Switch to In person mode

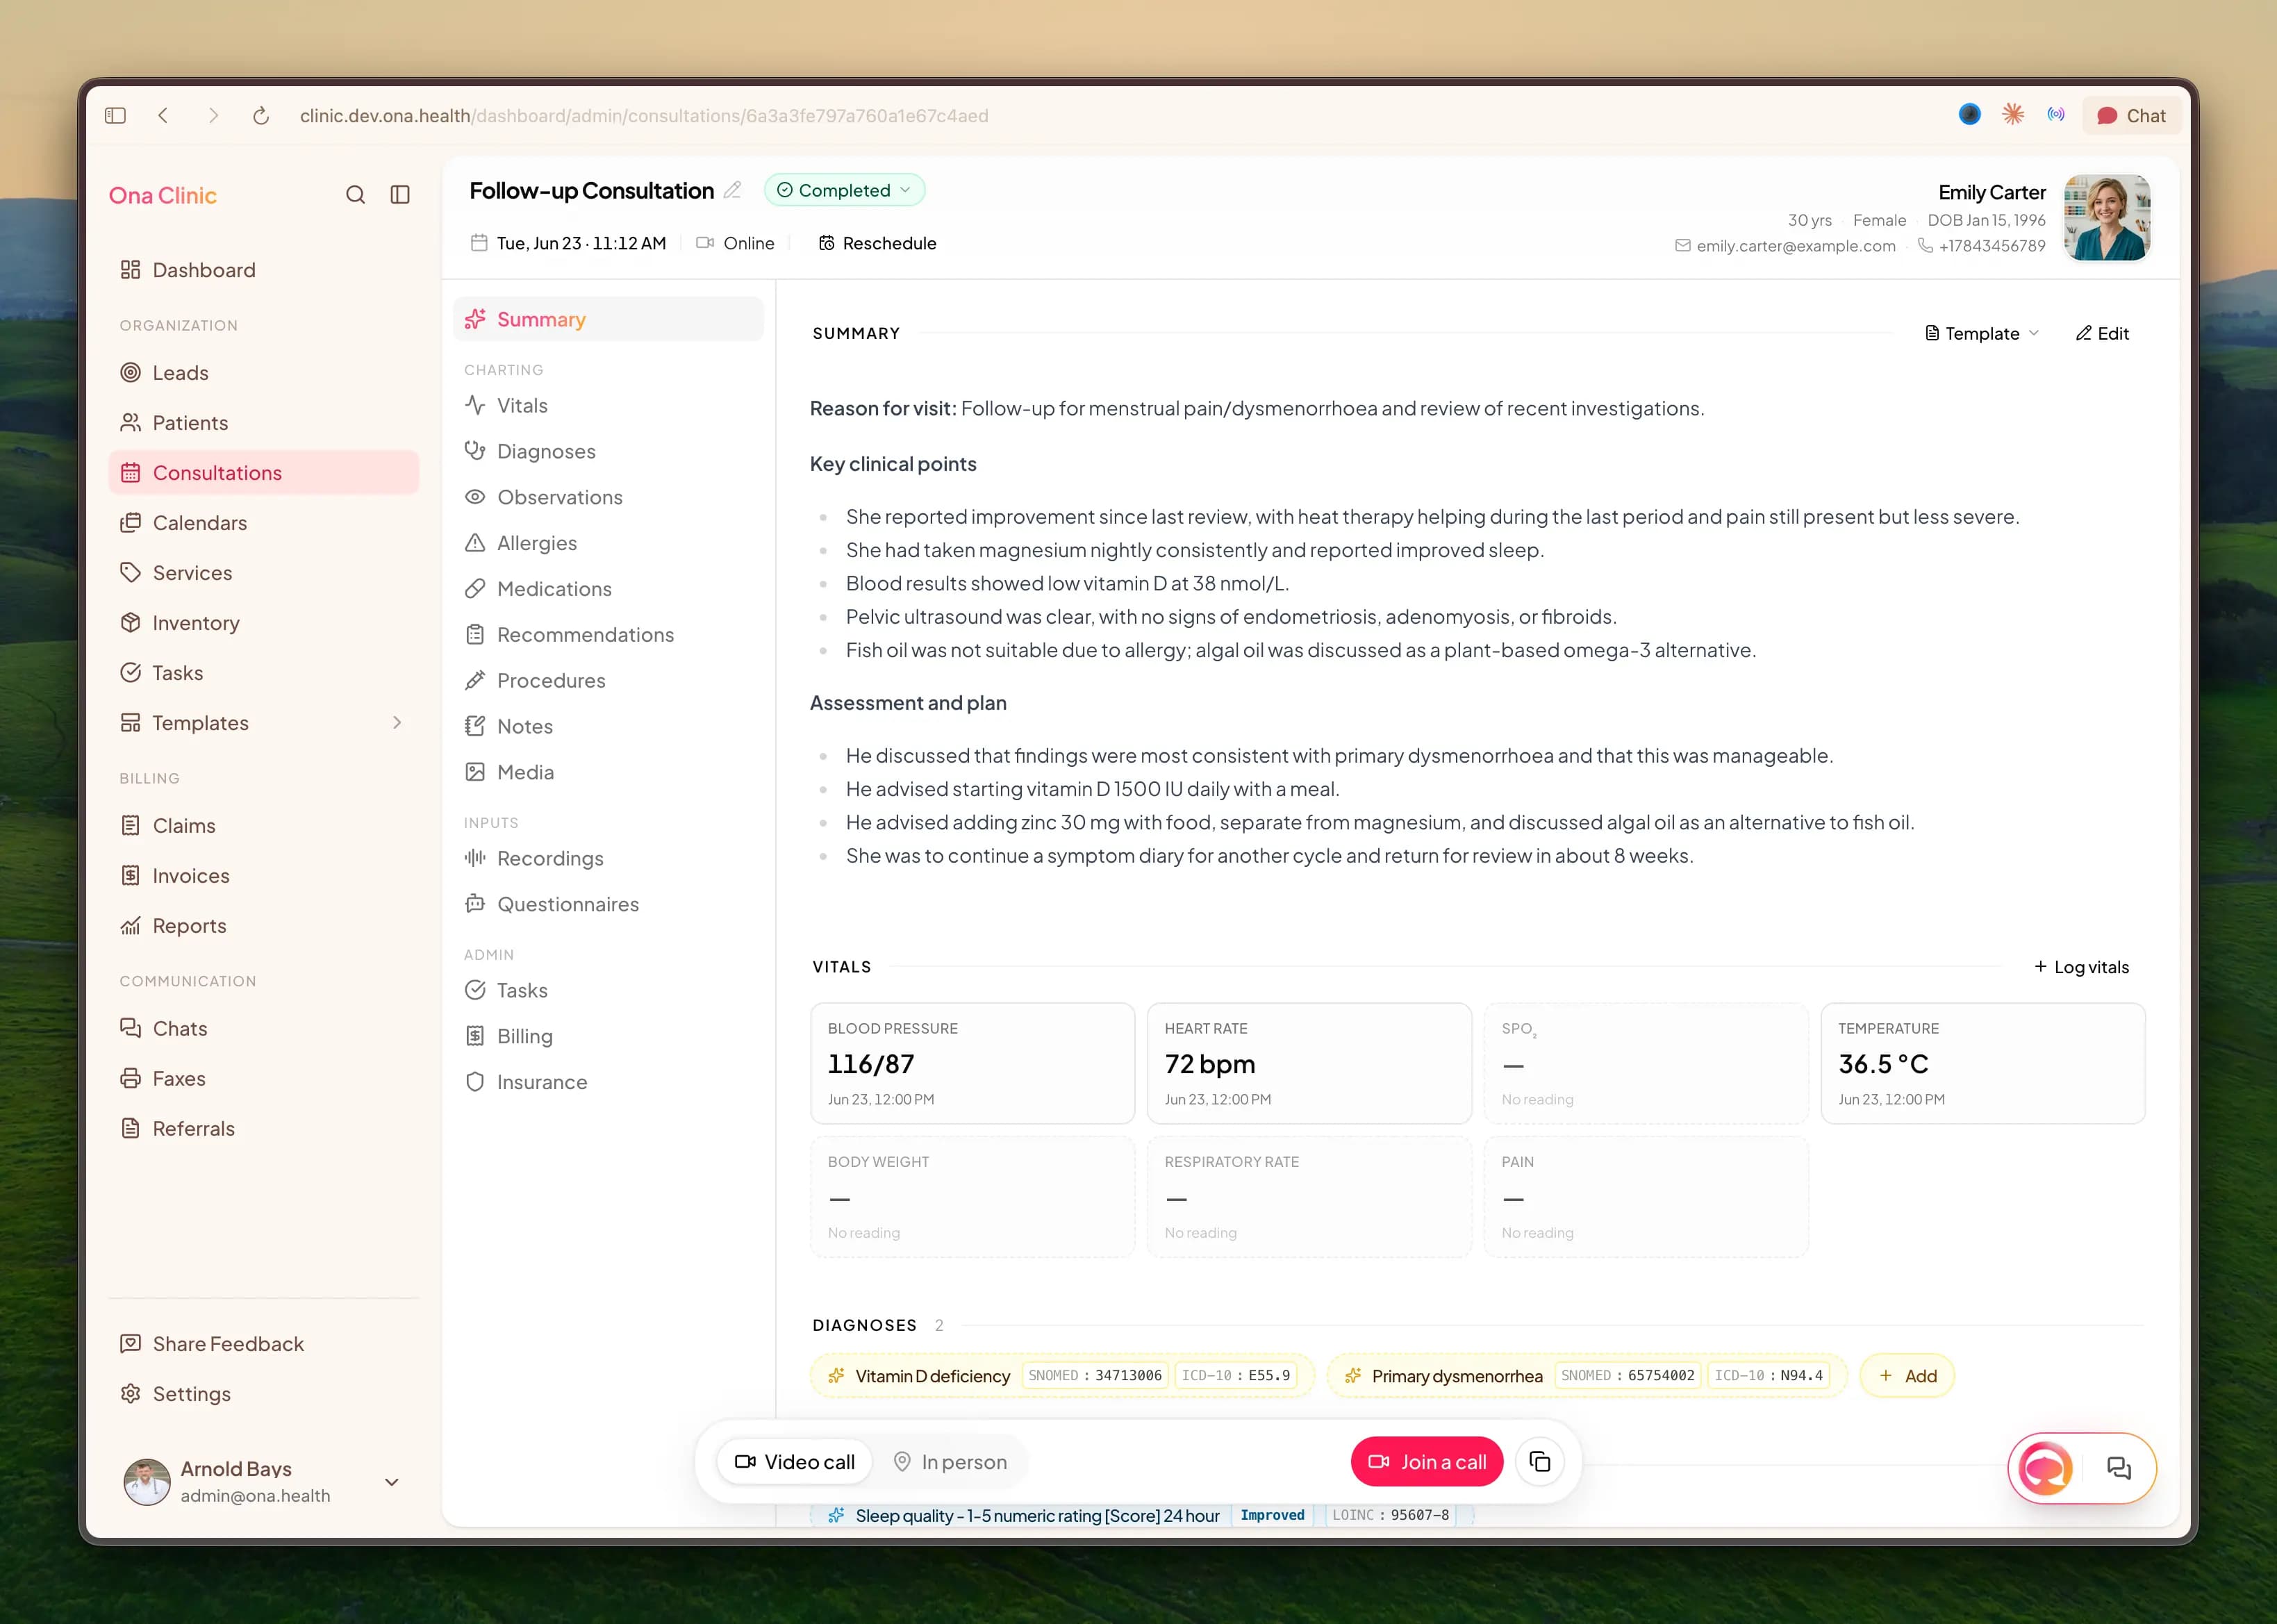point(950,1462)
